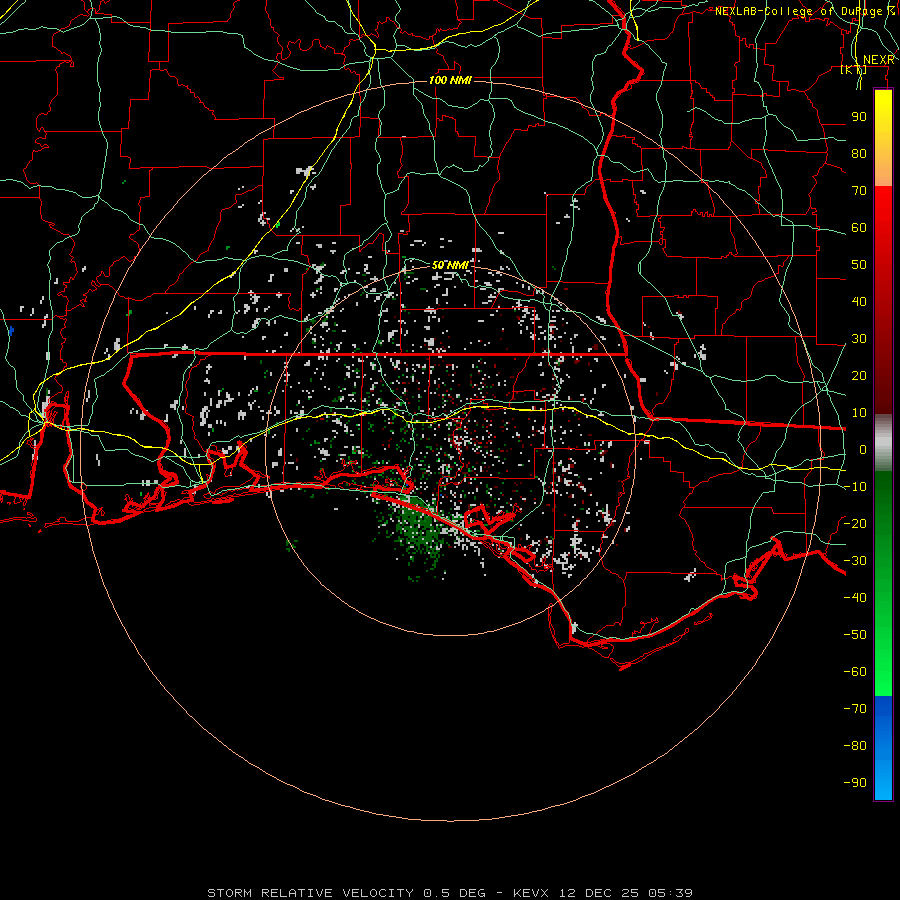Click the STORM RELATIVE VELOCITY product title
Screen dimensions: 900x900
310,893
